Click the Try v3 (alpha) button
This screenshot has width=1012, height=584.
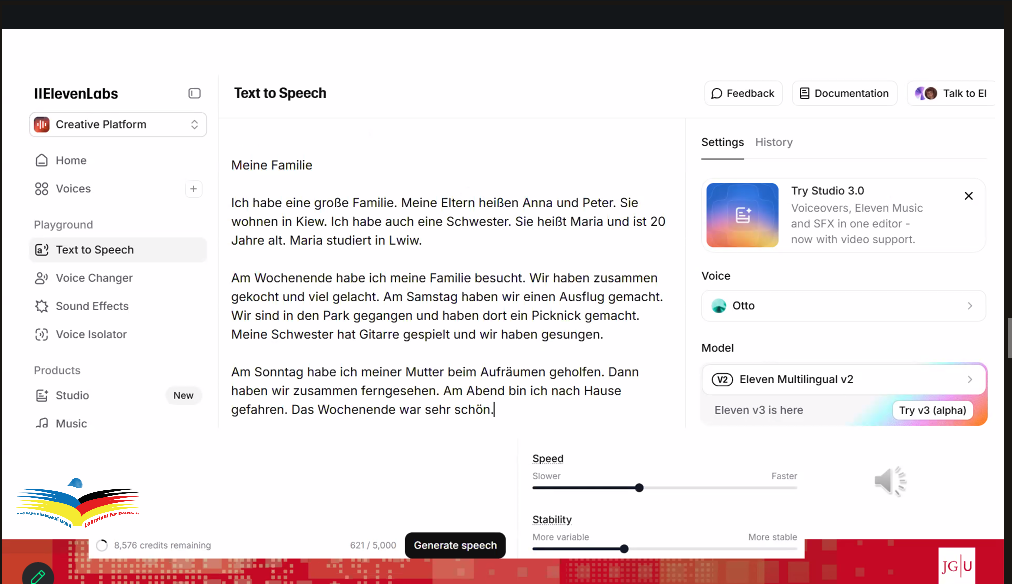(x=932, y=410)
